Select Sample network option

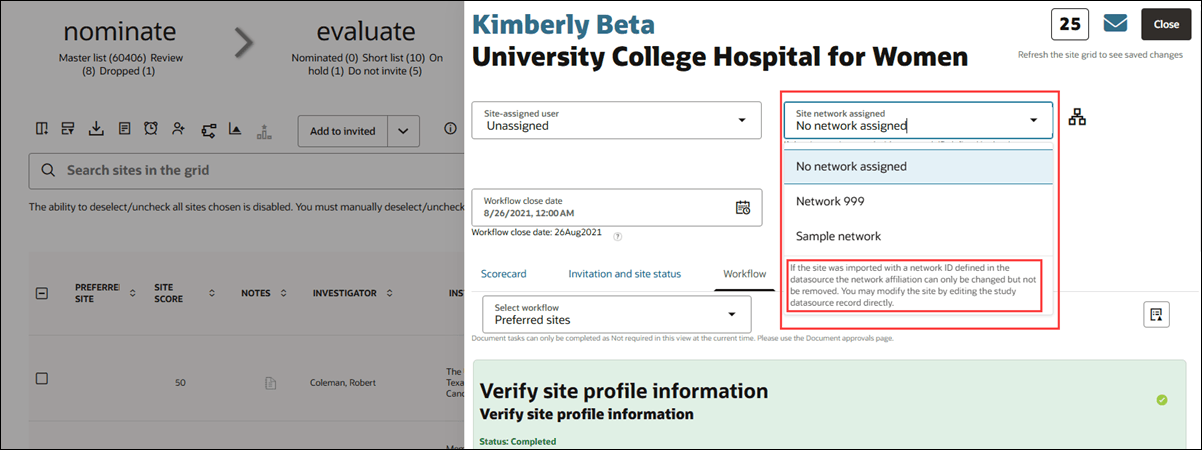coord(917,236)
